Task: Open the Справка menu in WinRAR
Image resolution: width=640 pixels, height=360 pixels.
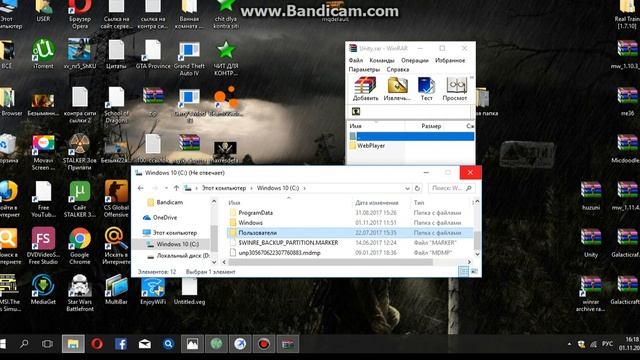Action: [x=398, y=69]
